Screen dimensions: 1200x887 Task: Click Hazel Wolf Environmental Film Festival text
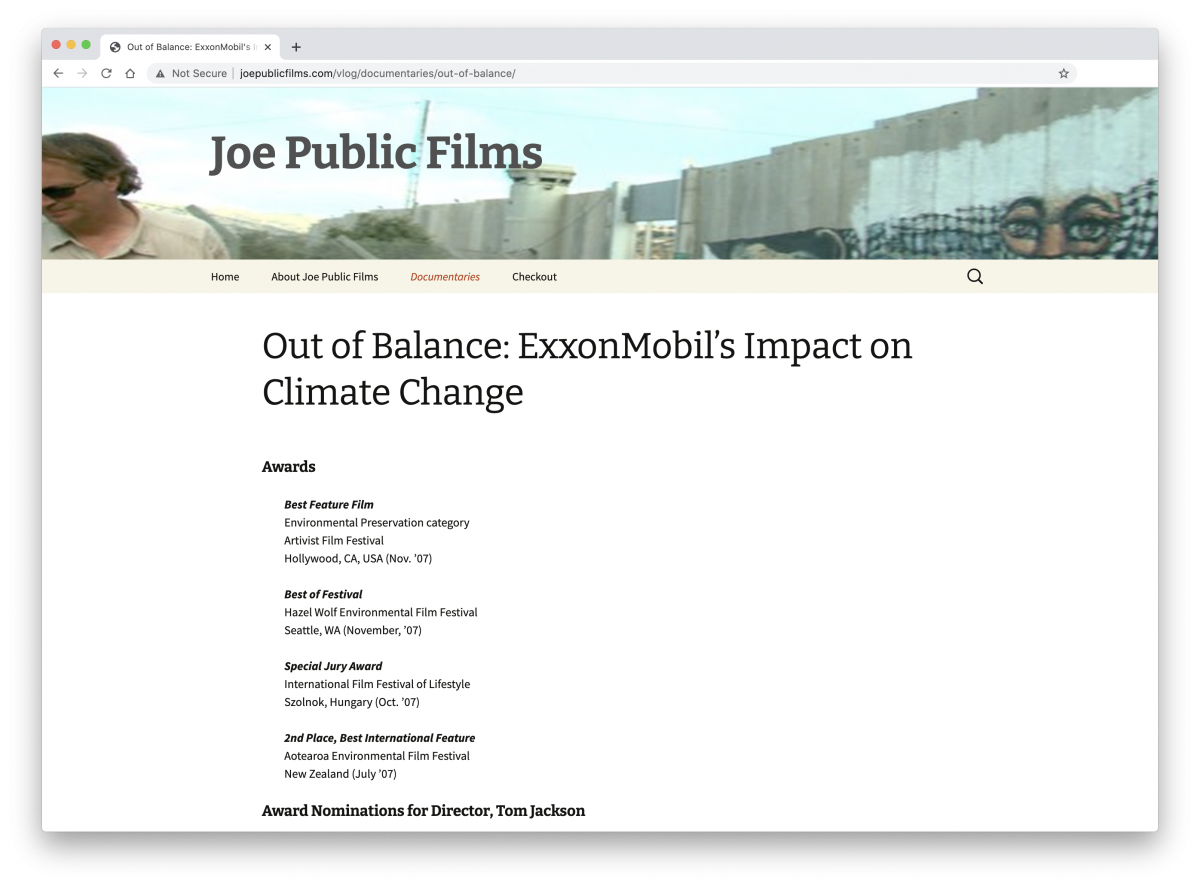point(381,613)
